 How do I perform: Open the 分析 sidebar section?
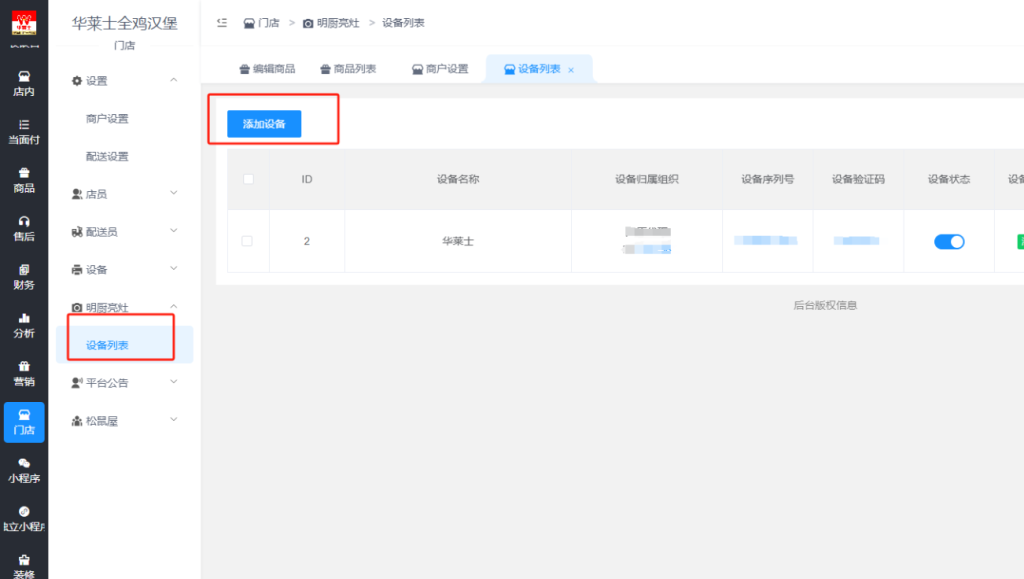point(24,326)
